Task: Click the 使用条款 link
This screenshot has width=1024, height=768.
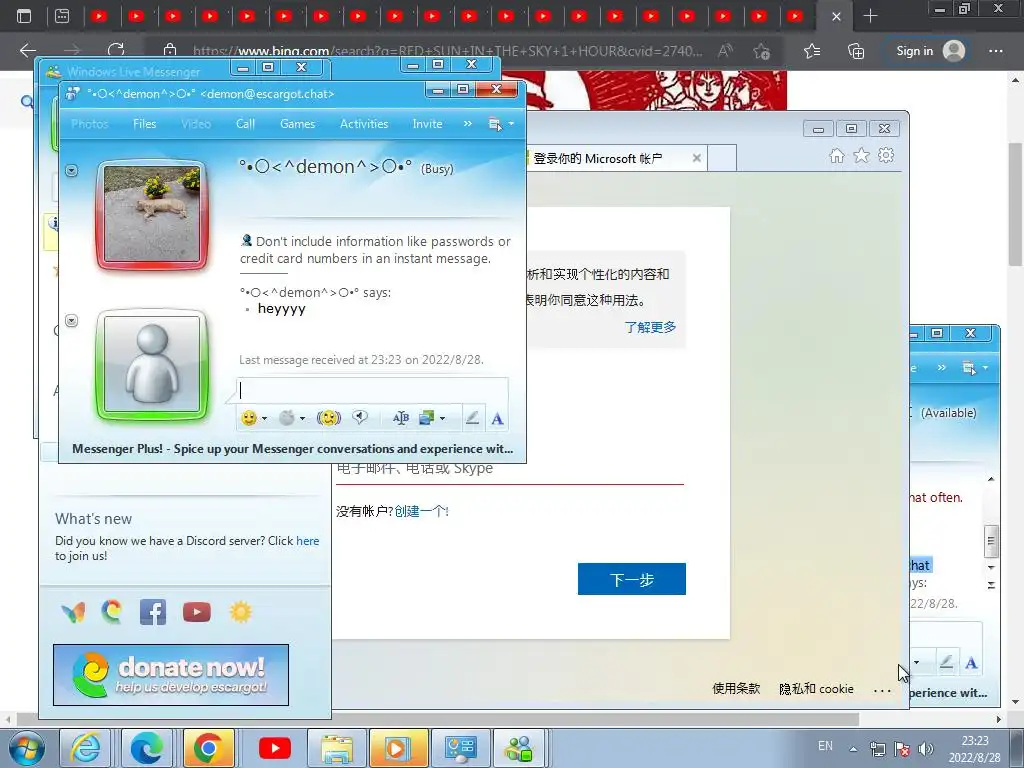Action: [736, 688]
